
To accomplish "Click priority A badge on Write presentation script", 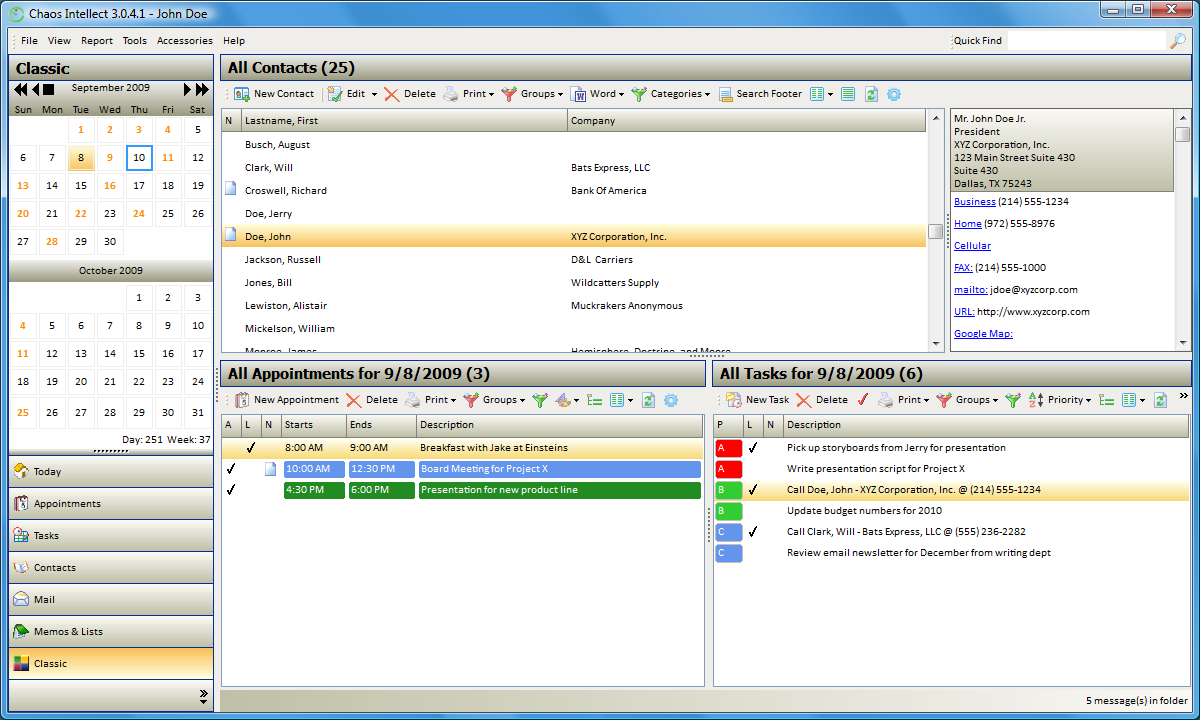I will [729, 469].
